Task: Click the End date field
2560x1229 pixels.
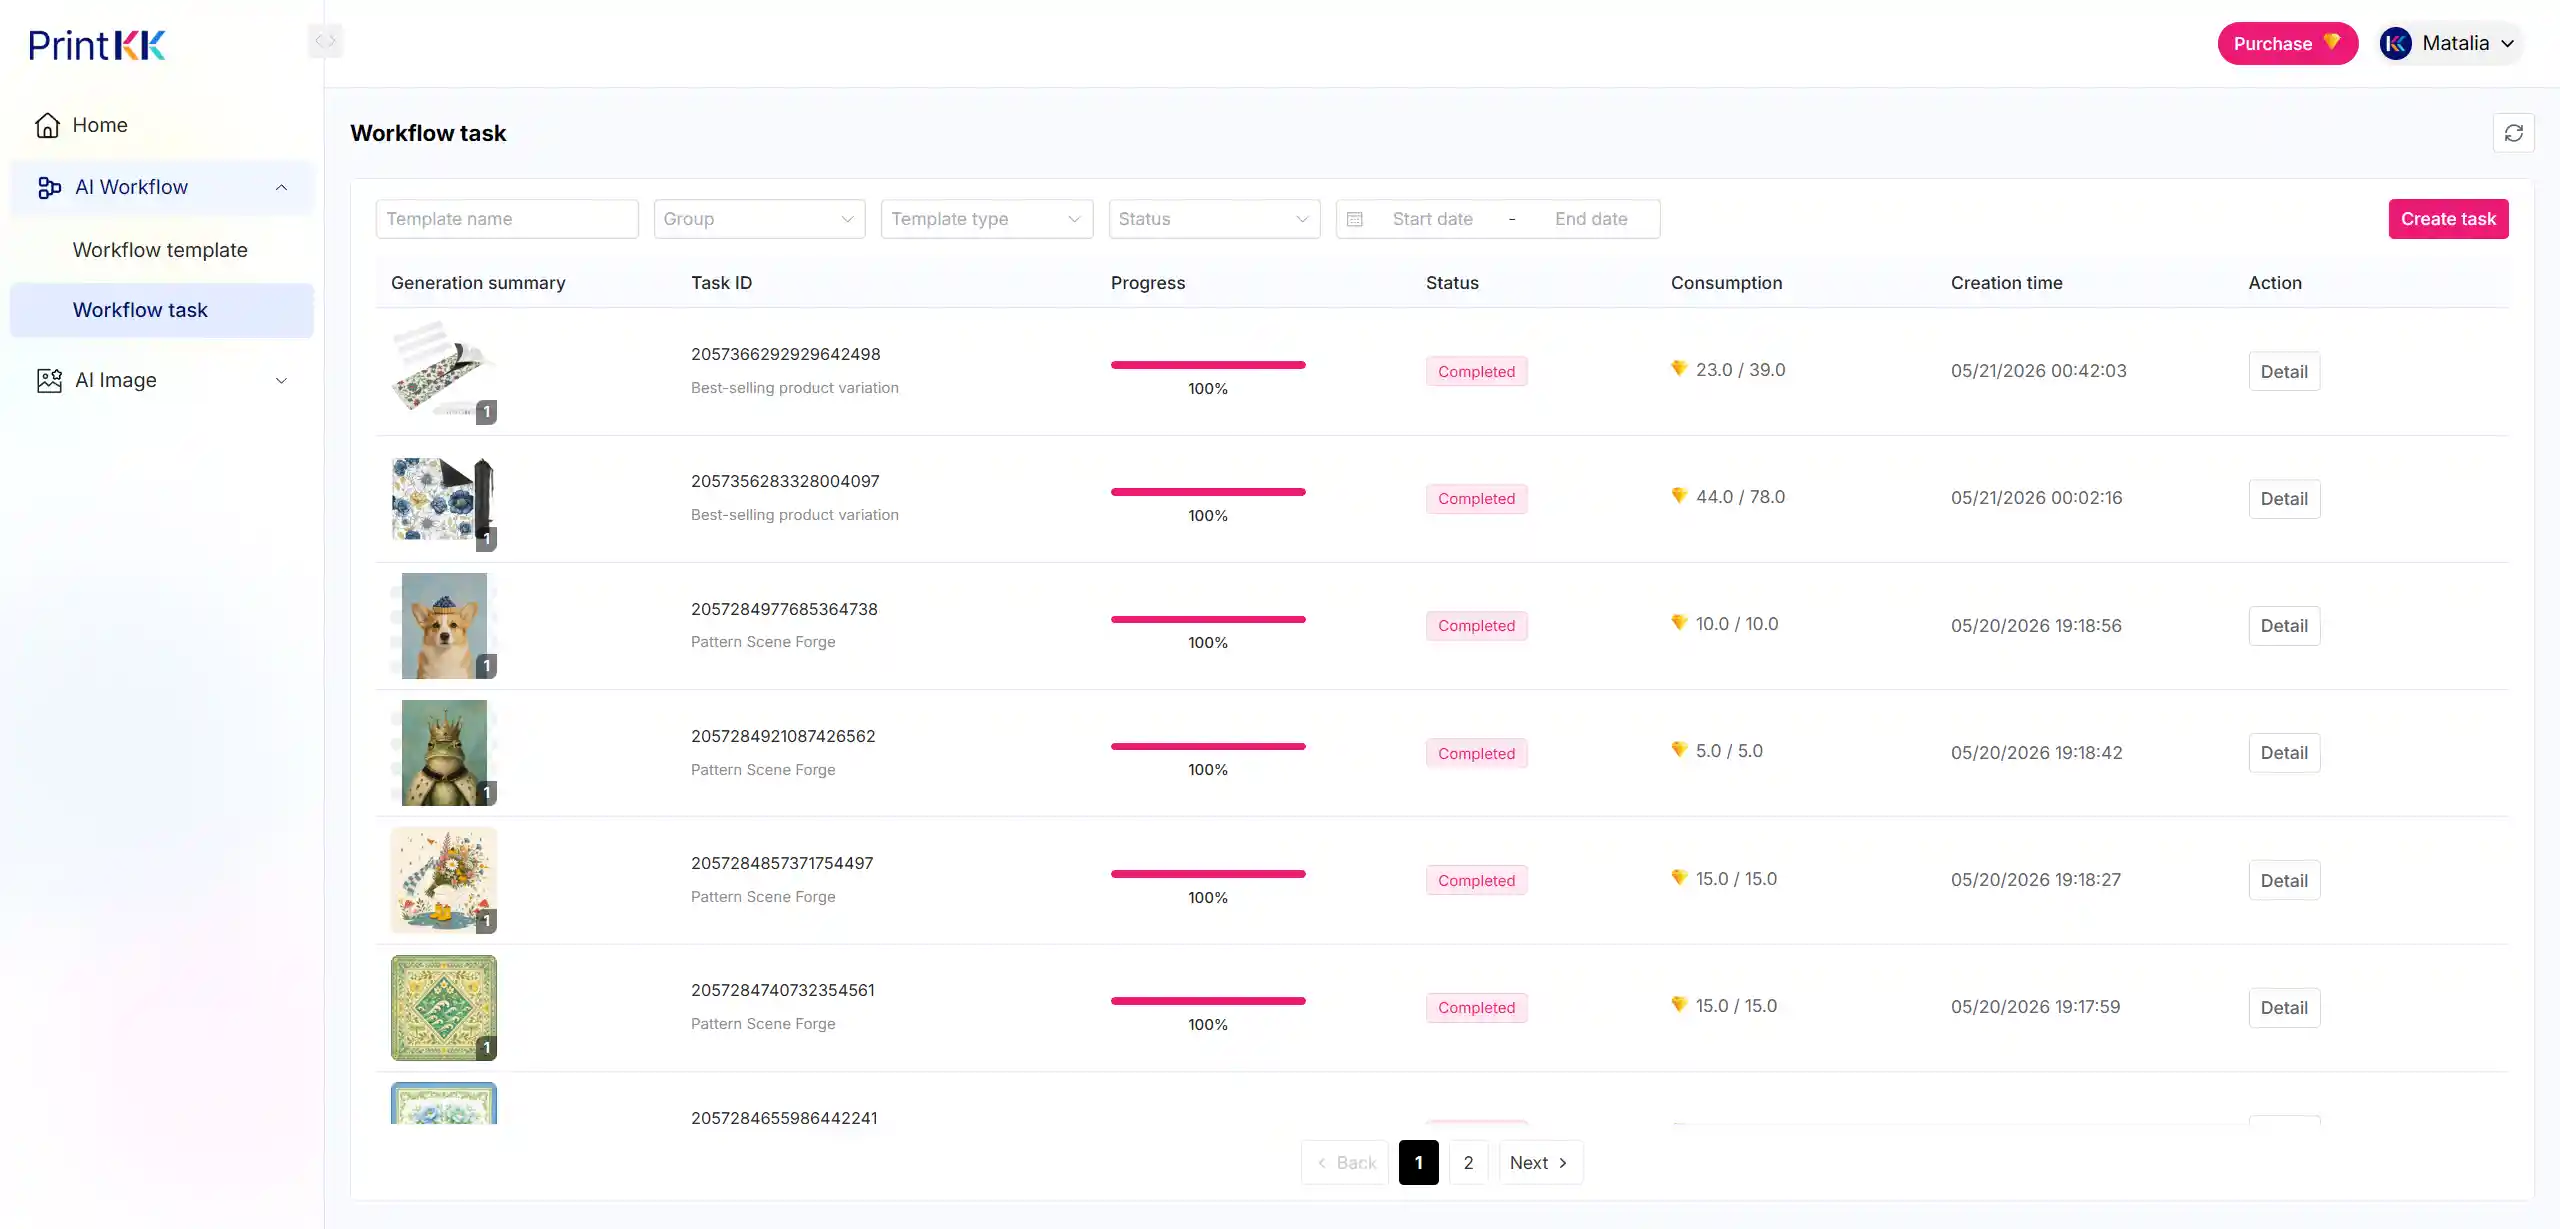Action: coord(1591,219)
